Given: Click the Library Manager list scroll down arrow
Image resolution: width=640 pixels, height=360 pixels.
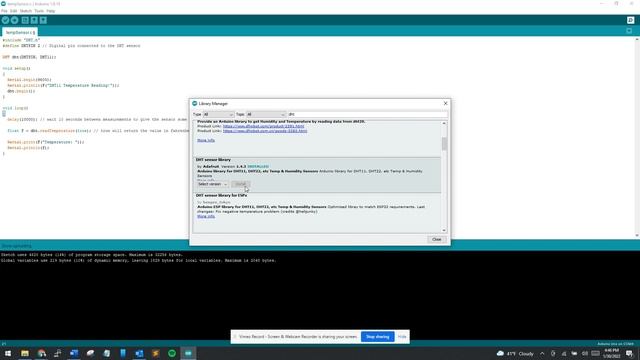Looking at the screenshot, I should [x=444, y=231].
